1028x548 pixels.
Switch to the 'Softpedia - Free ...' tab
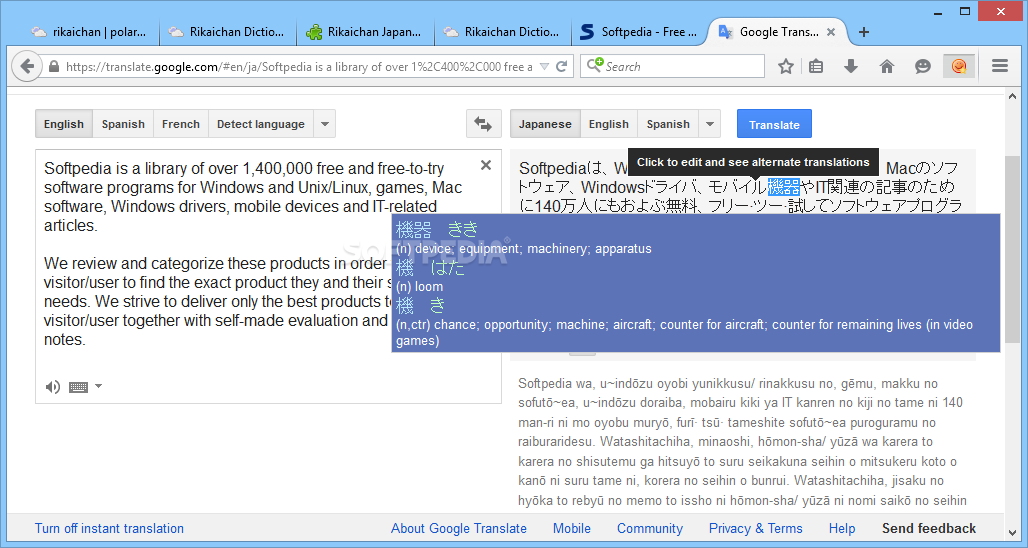click(641, 31)
